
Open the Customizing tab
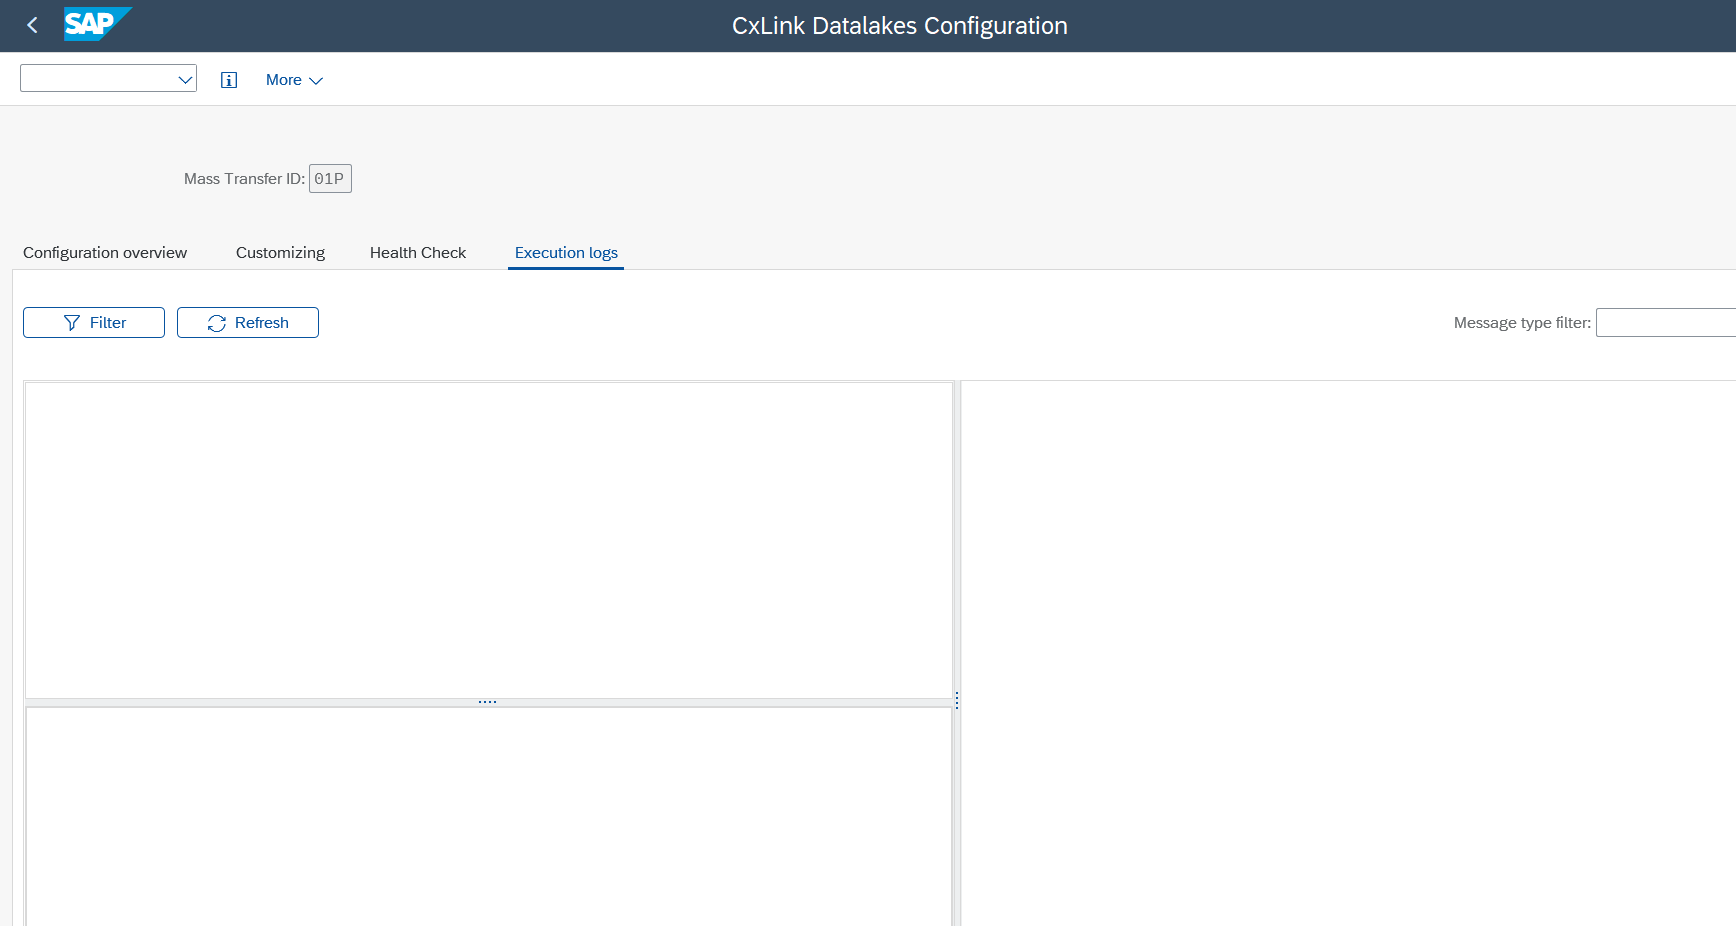click(x=280, y=253)
